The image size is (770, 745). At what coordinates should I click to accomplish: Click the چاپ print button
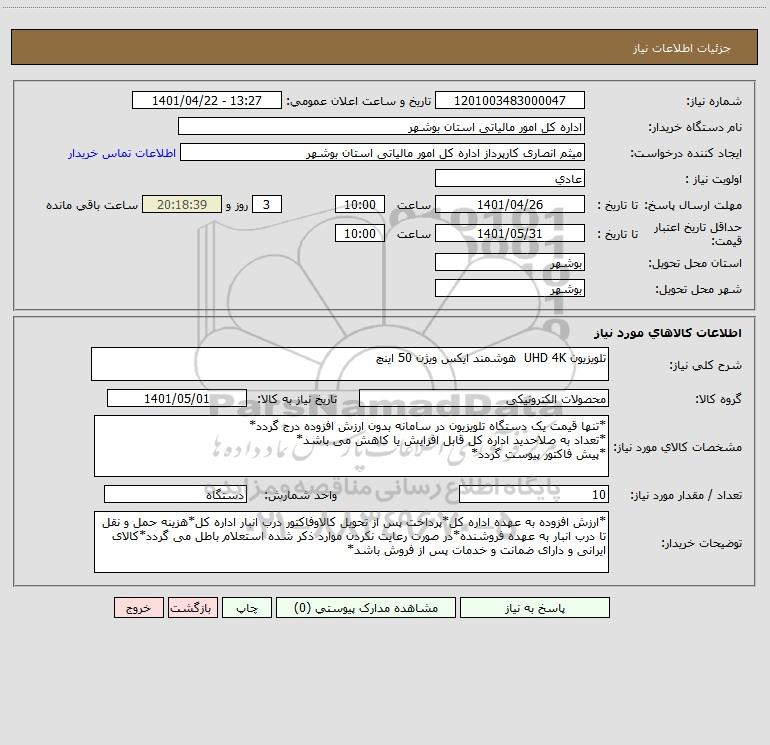pos(247,608)
